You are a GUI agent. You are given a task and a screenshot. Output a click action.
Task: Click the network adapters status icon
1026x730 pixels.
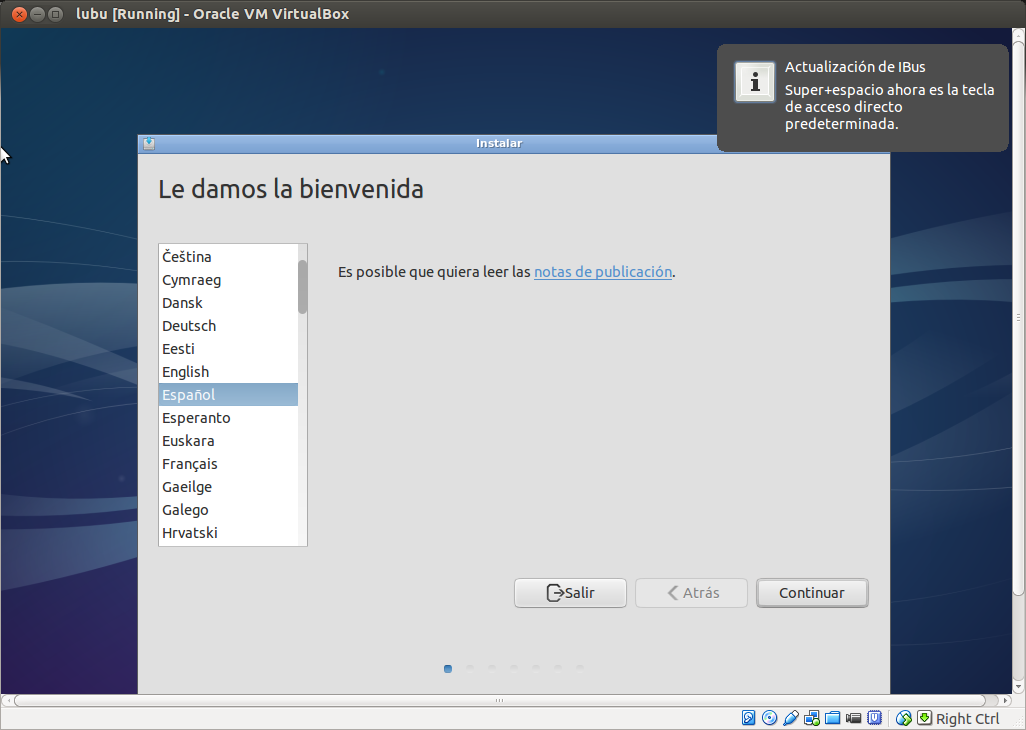812,718
